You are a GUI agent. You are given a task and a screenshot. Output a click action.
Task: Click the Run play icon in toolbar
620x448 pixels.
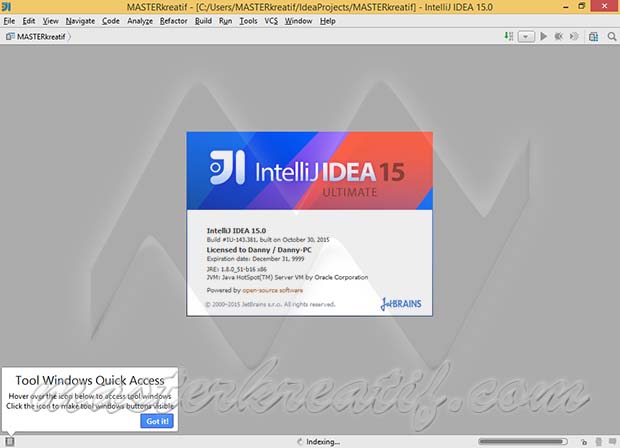point(544,36)
